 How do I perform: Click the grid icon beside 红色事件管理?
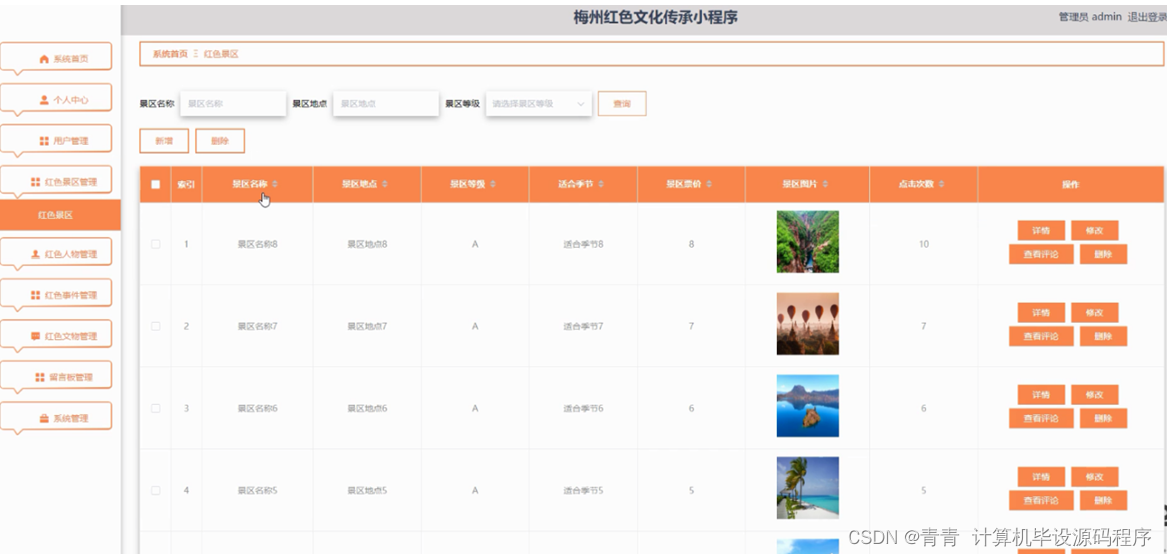[x=35, y=295]
